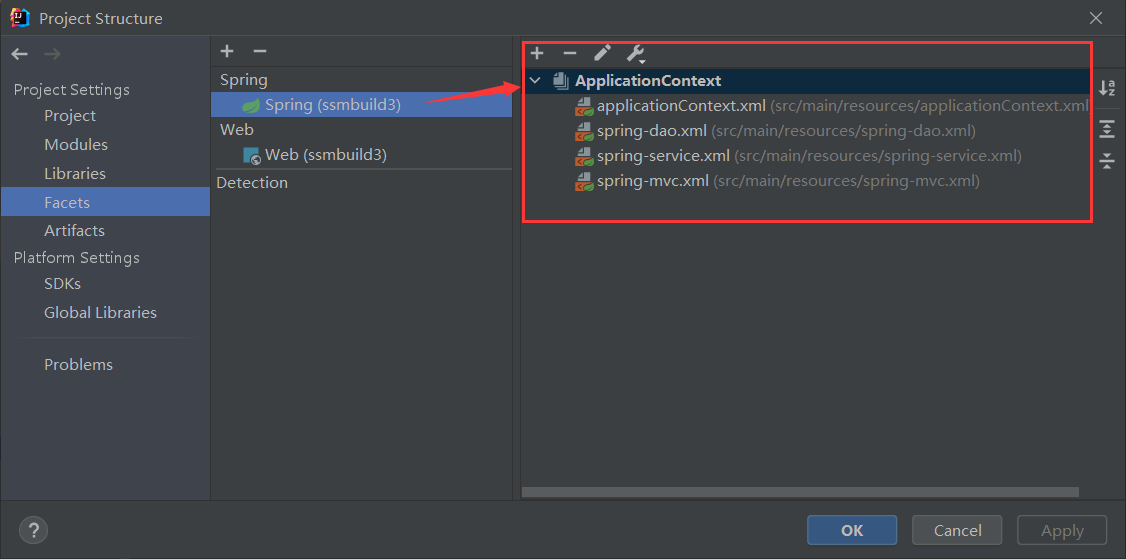The height and width of the screenshot is (559, 1126).
Task: Remove selected facet with minus icon
Action: click(x=260, y=51)
